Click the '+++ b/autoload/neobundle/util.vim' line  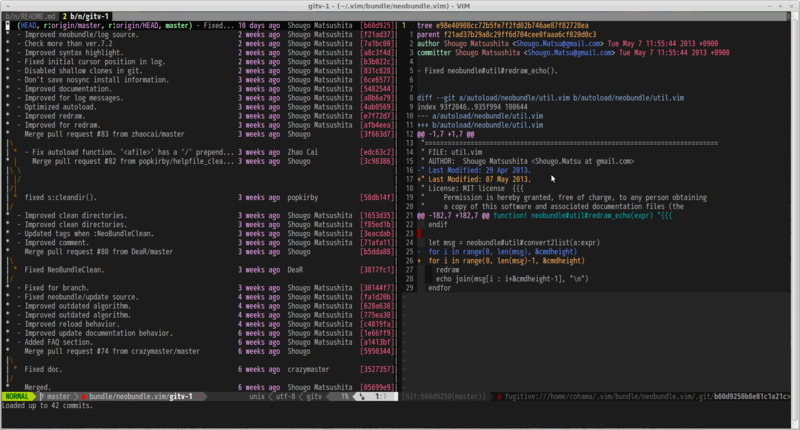pyautogui.click(x=480, y=125)
